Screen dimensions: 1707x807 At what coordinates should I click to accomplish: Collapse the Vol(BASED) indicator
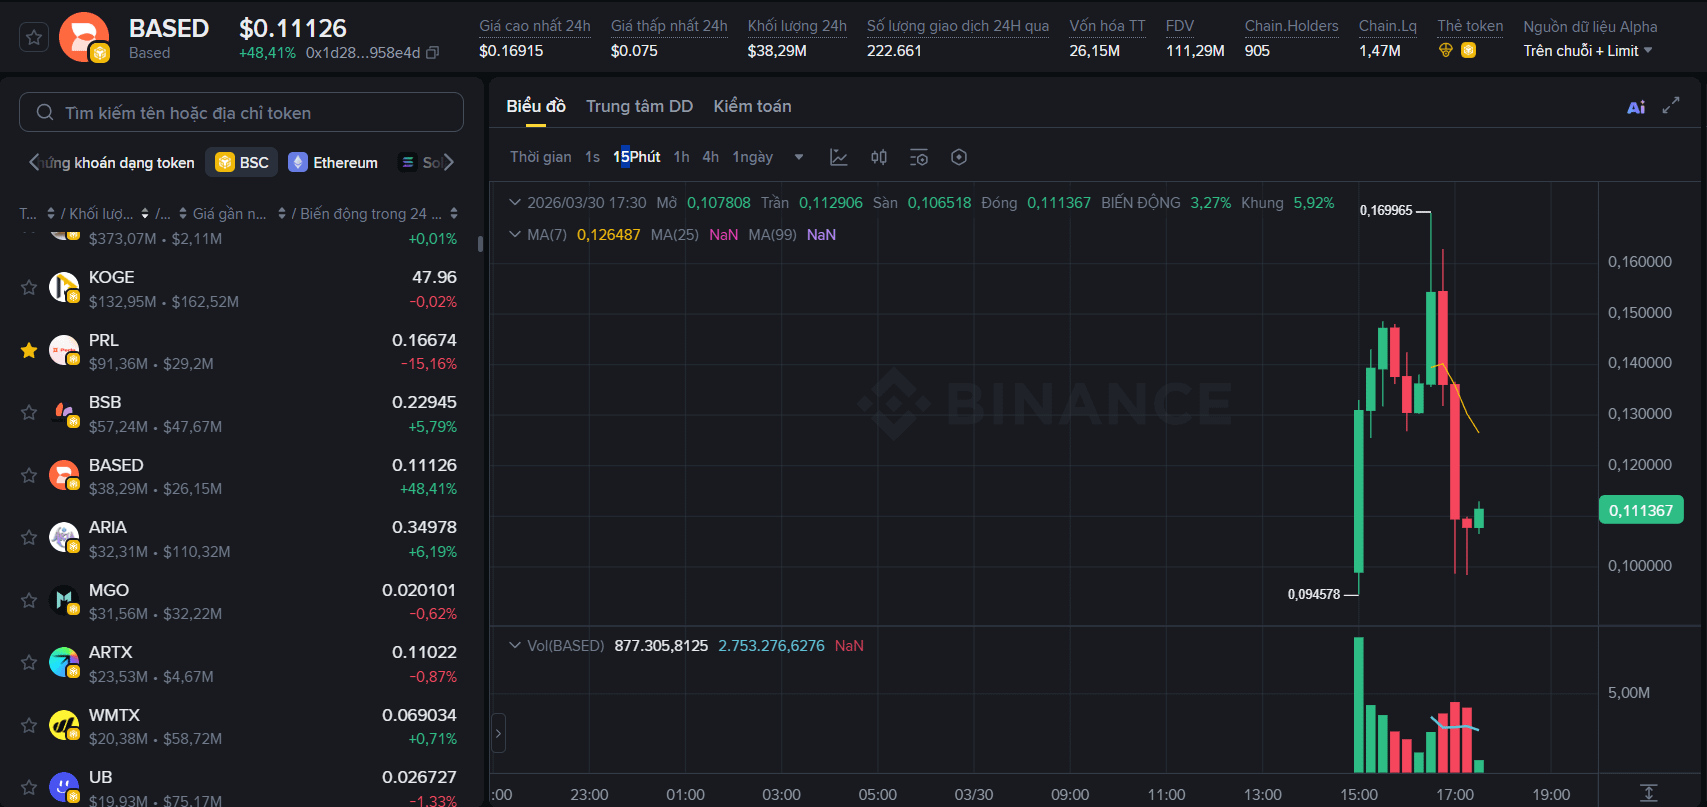point(515,645)
